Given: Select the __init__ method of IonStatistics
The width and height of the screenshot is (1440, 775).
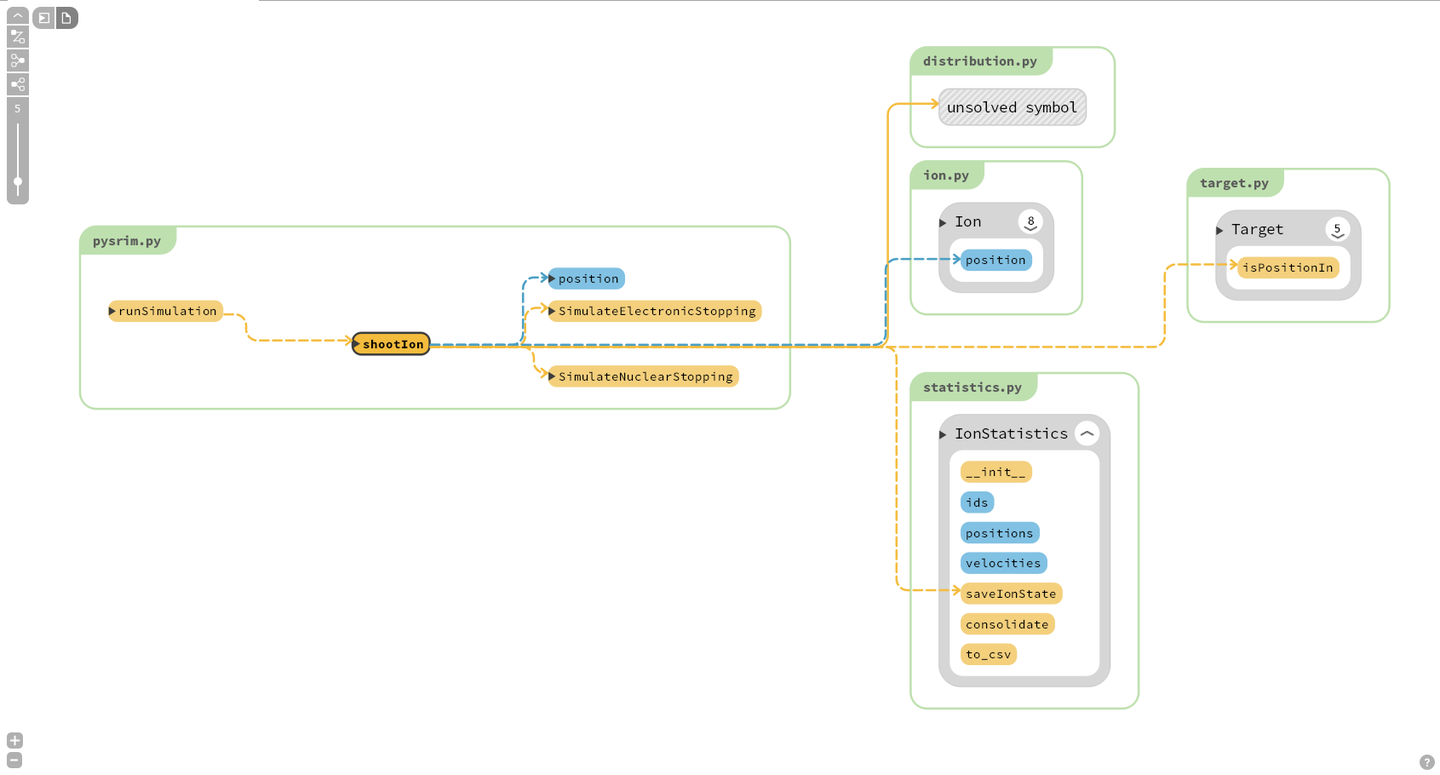Looking at the screenshot, I should click(996, 472).
